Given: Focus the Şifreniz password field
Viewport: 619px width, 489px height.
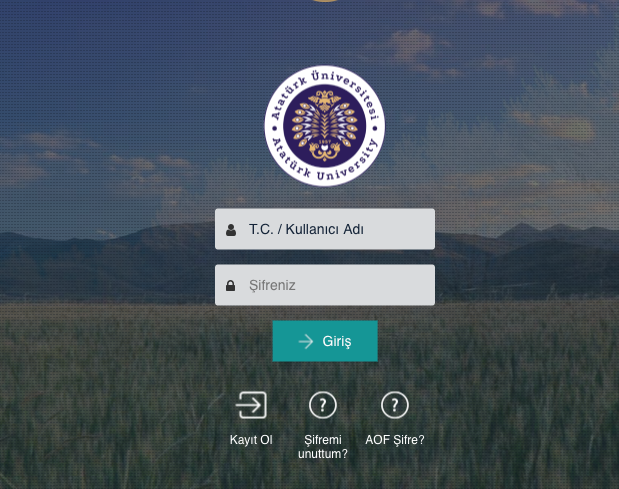Looking at the screenshot, I should 325,285.
